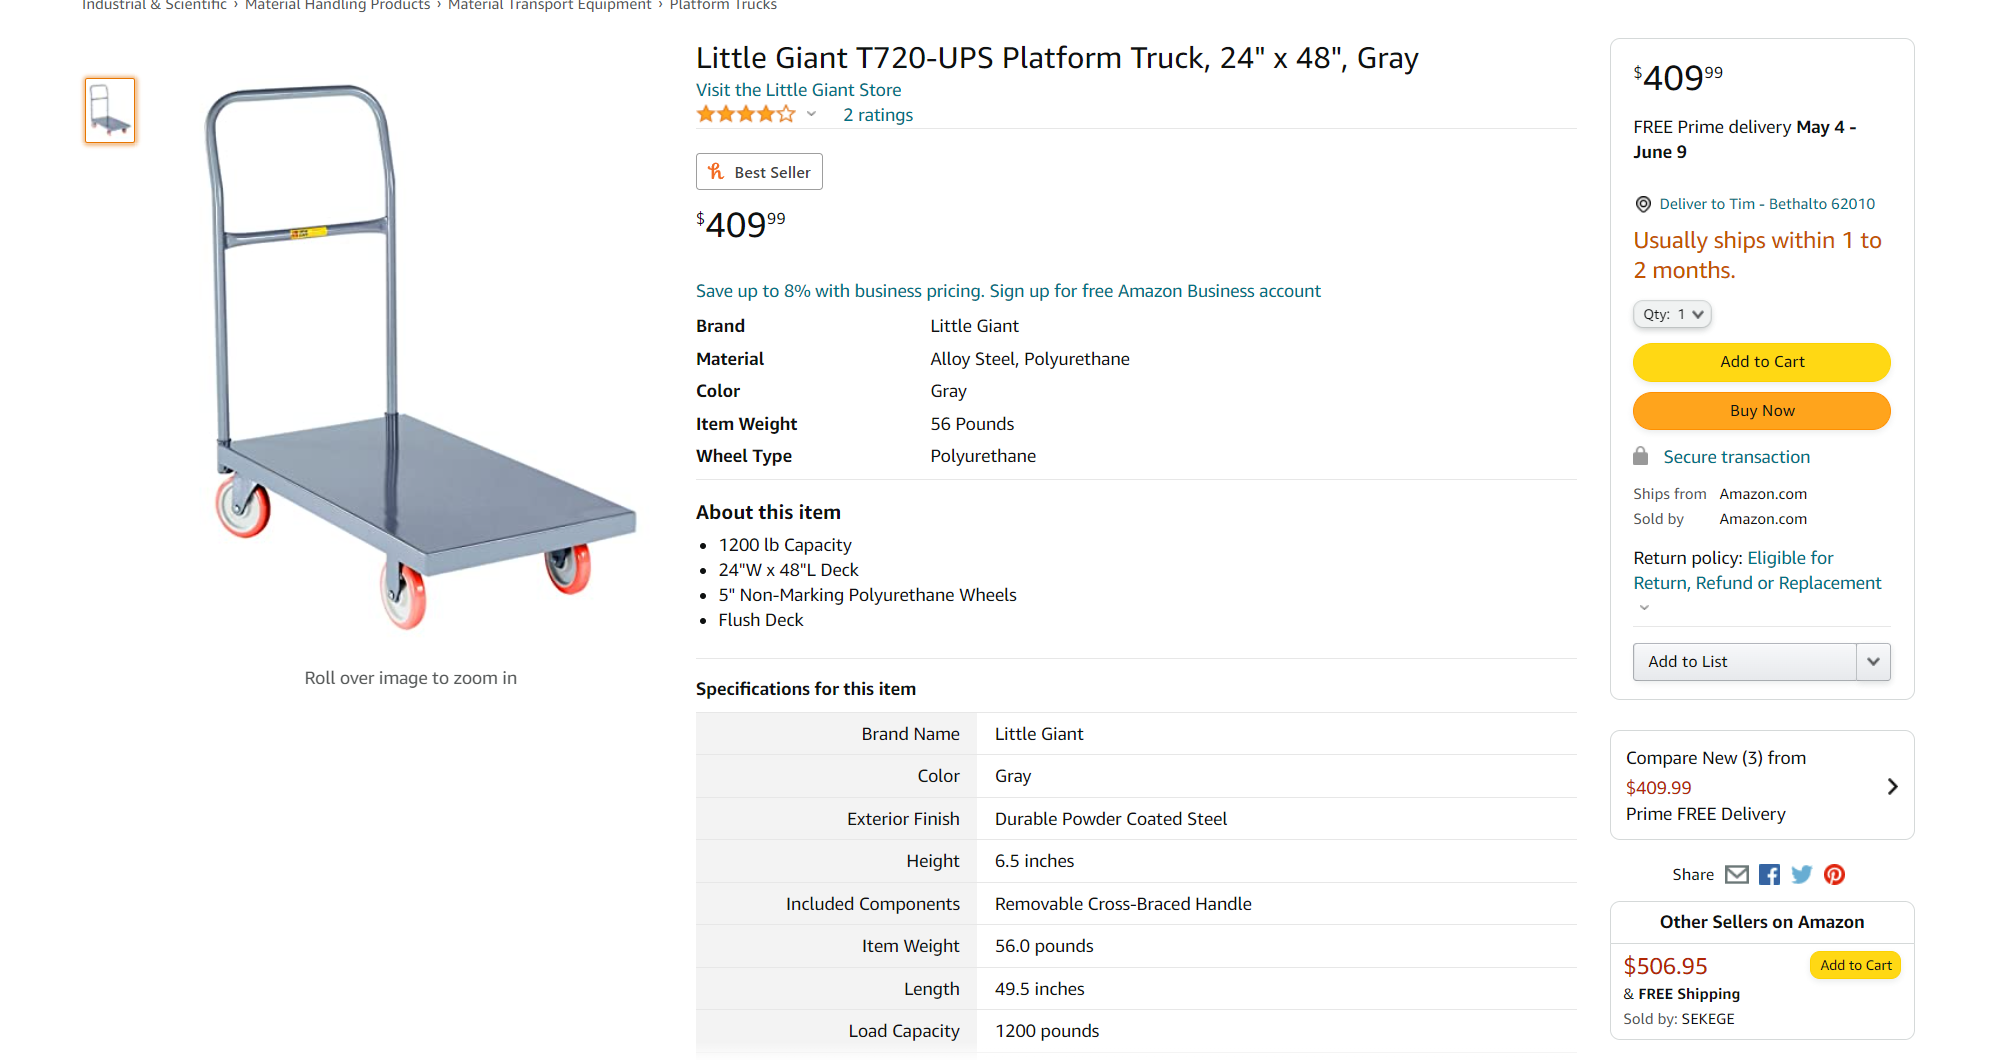Visit the Little Giant Store link
2010x1060 pixels.
(x=798, y=90)
